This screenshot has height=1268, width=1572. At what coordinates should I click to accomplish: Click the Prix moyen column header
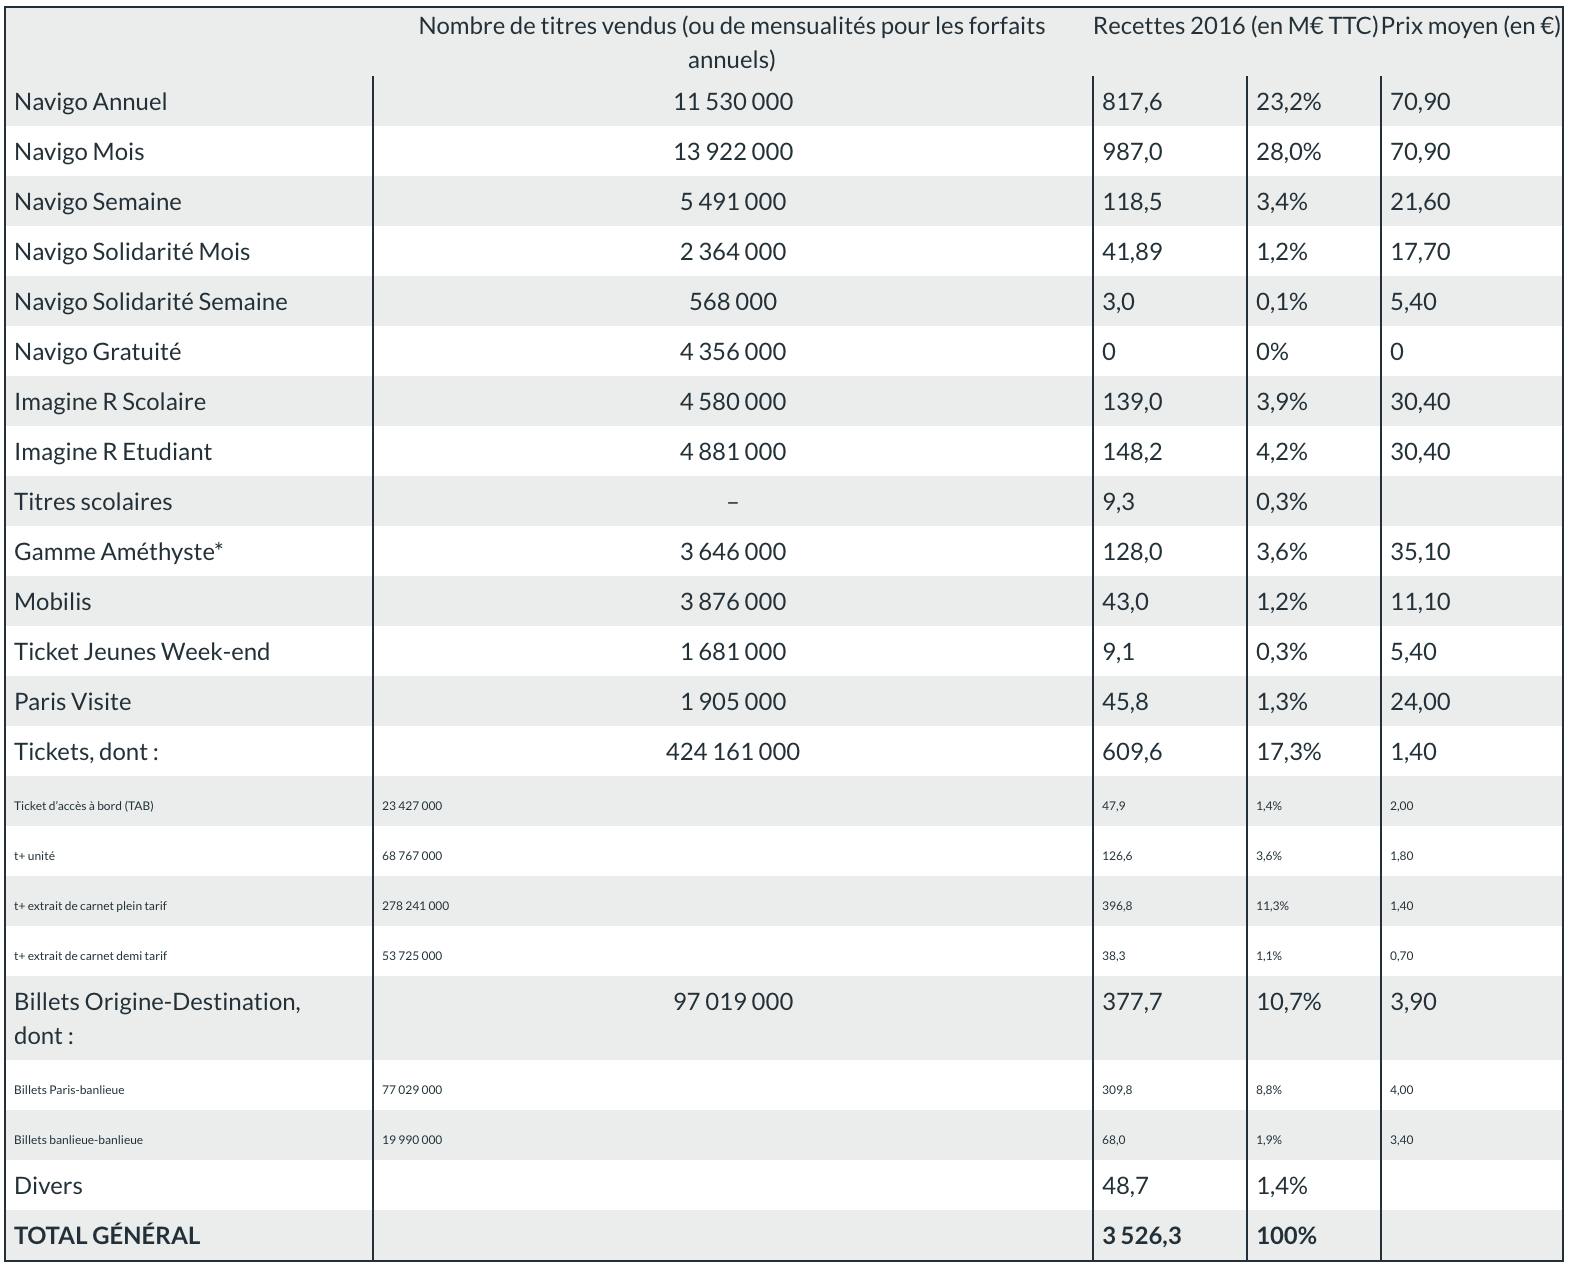pyautogui.click(x=1470, y=26)
